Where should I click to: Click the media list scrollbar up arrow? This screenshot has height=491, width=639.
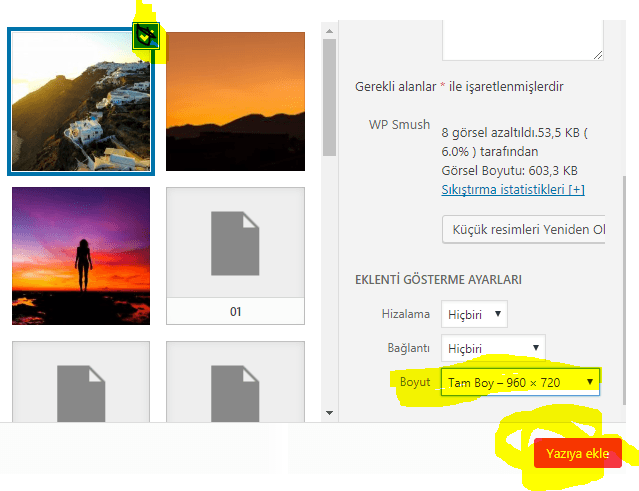coord(329,28)
